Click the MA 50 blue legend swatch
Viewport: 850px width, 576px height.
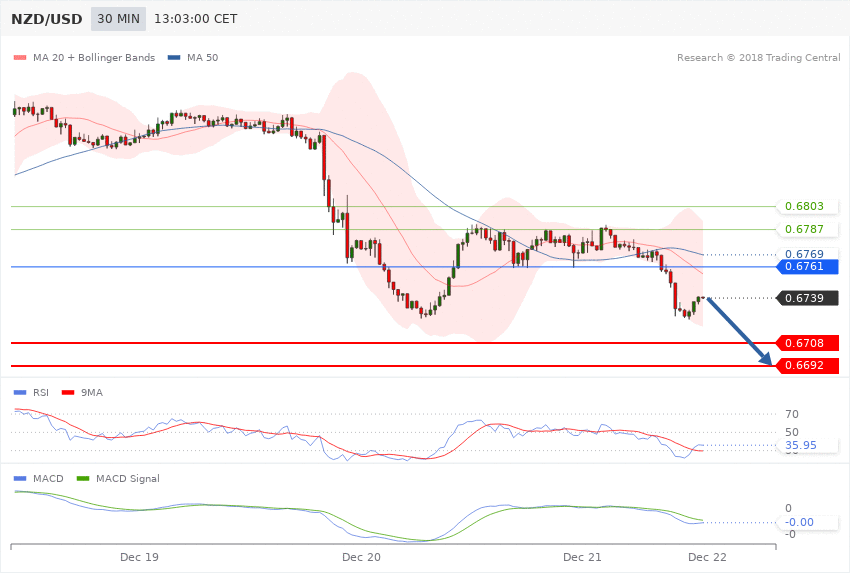point(174,57)
